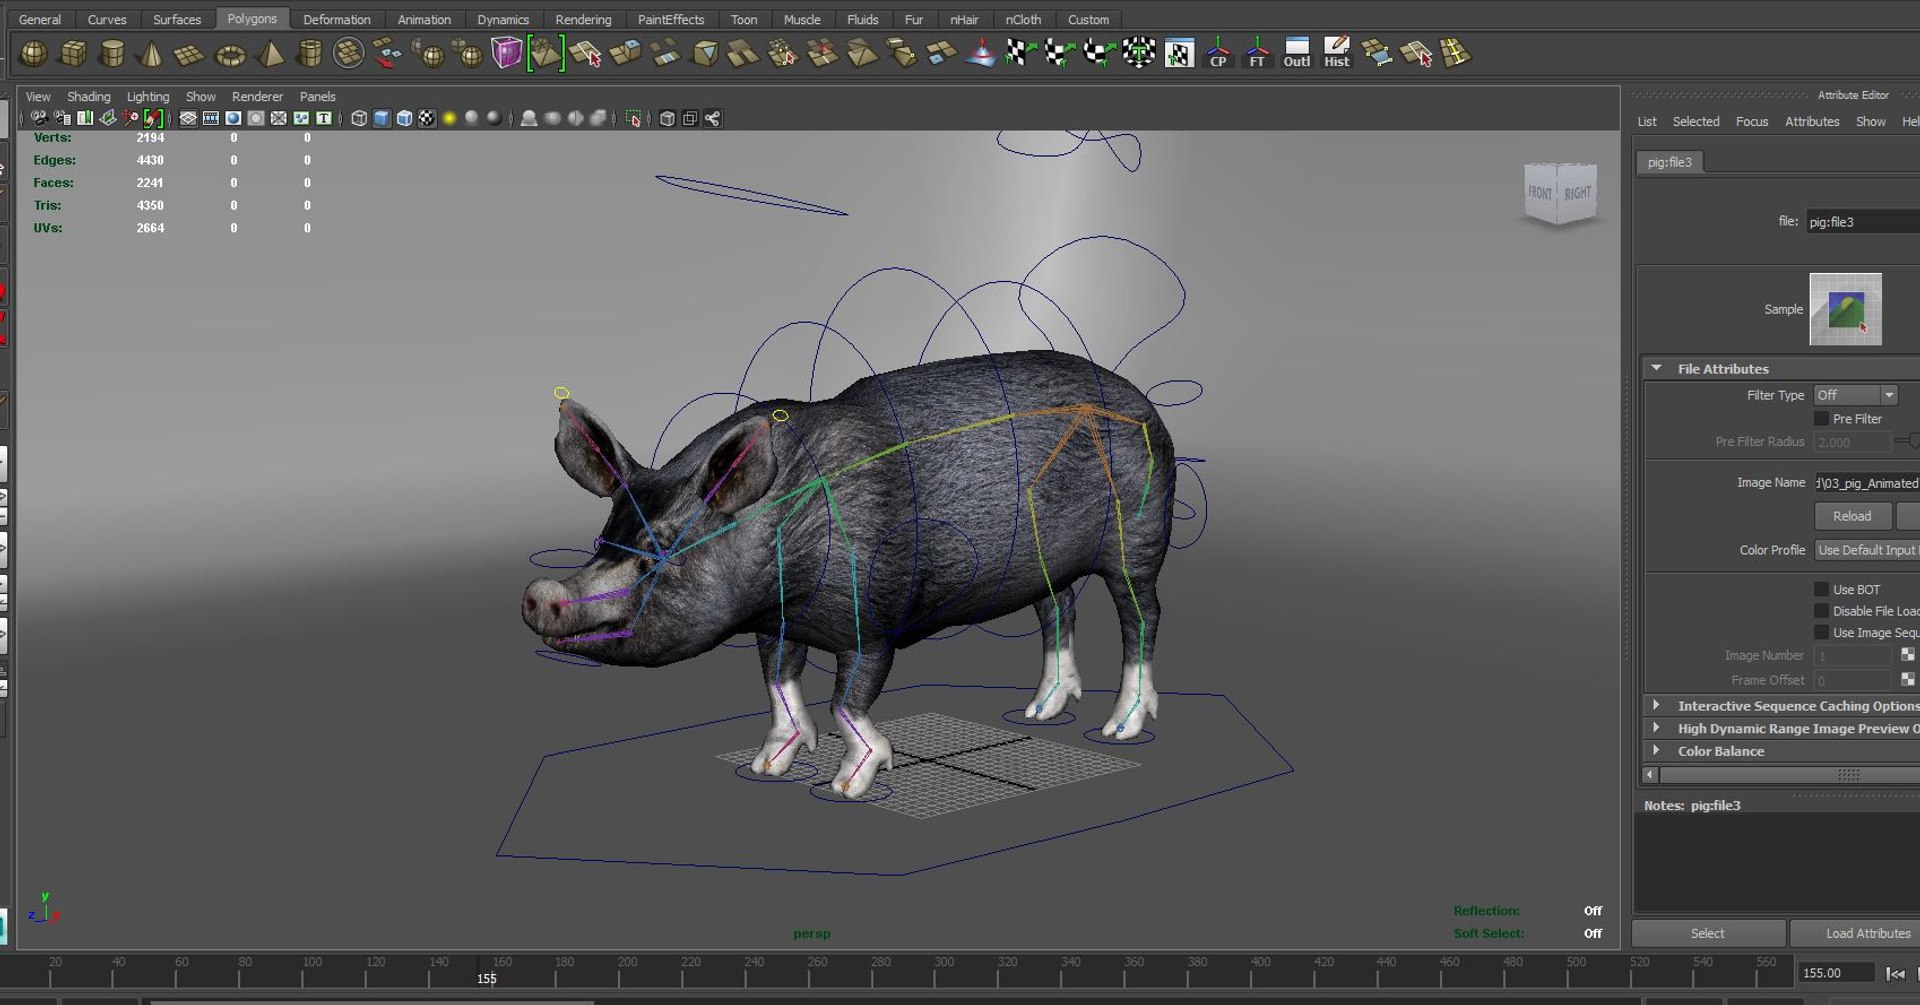This screenshot has width=1920, height=1005.
Task: Click the Hist delete history shelf icon
Action: click(1337, 53)
